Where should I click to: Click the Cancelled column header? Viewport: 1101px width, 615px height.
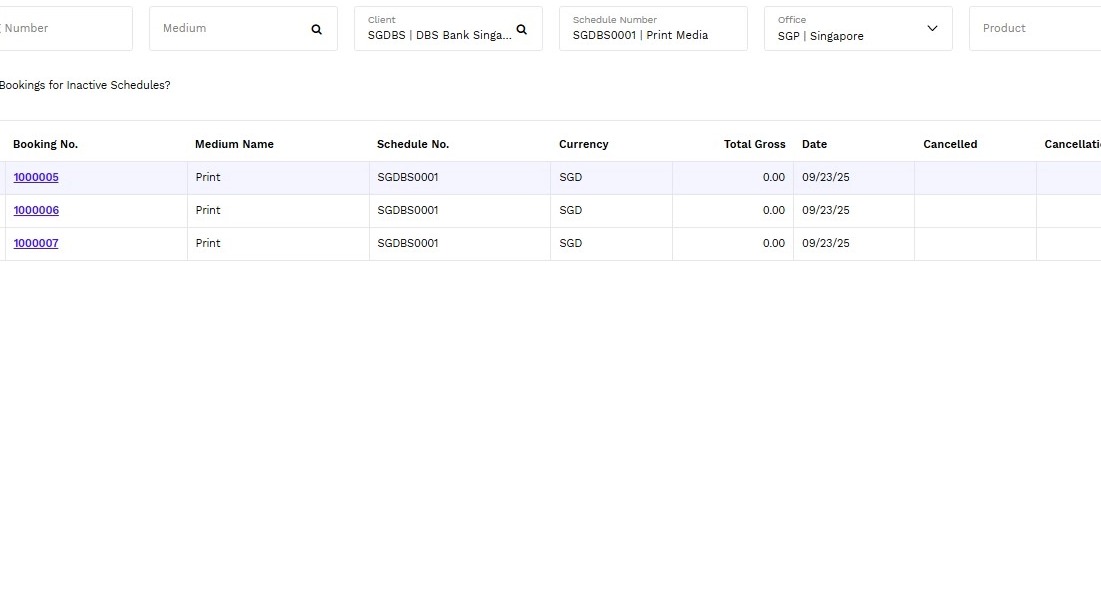point(949,144)
